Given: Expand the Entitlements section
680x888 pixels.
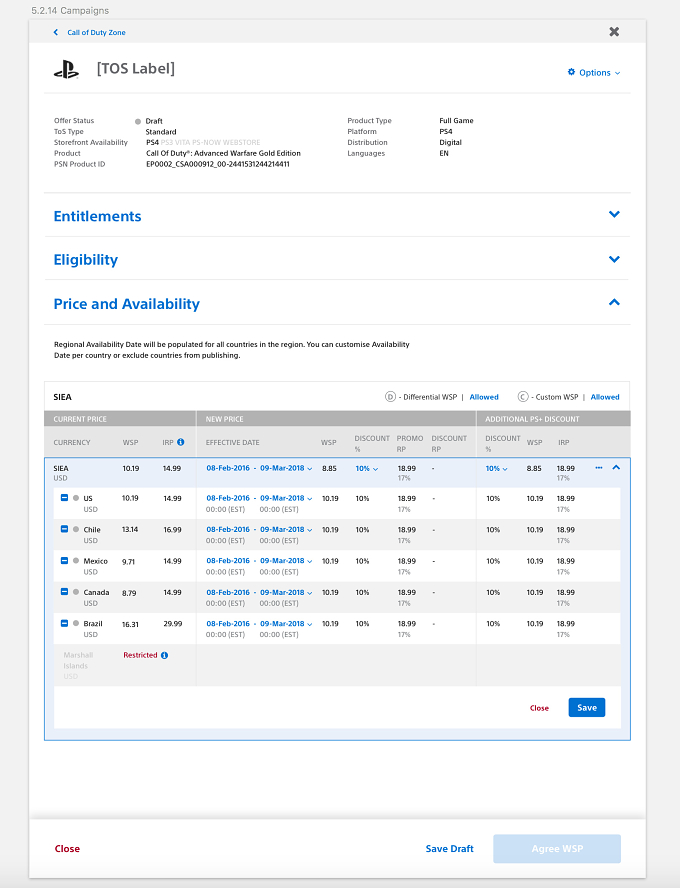Looking at the screenshot, I should click(x=614, y=214).
